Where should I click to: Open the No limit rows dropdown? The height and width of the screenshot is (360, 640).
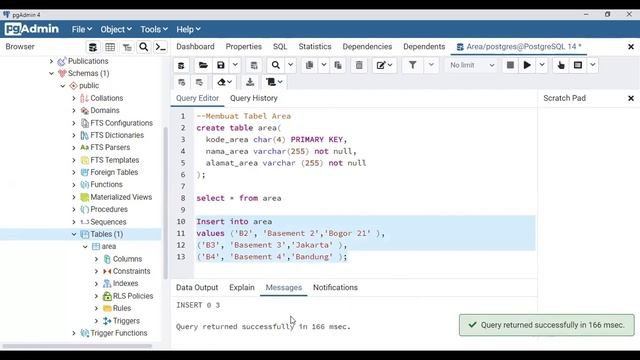click(x=471, y=65)
